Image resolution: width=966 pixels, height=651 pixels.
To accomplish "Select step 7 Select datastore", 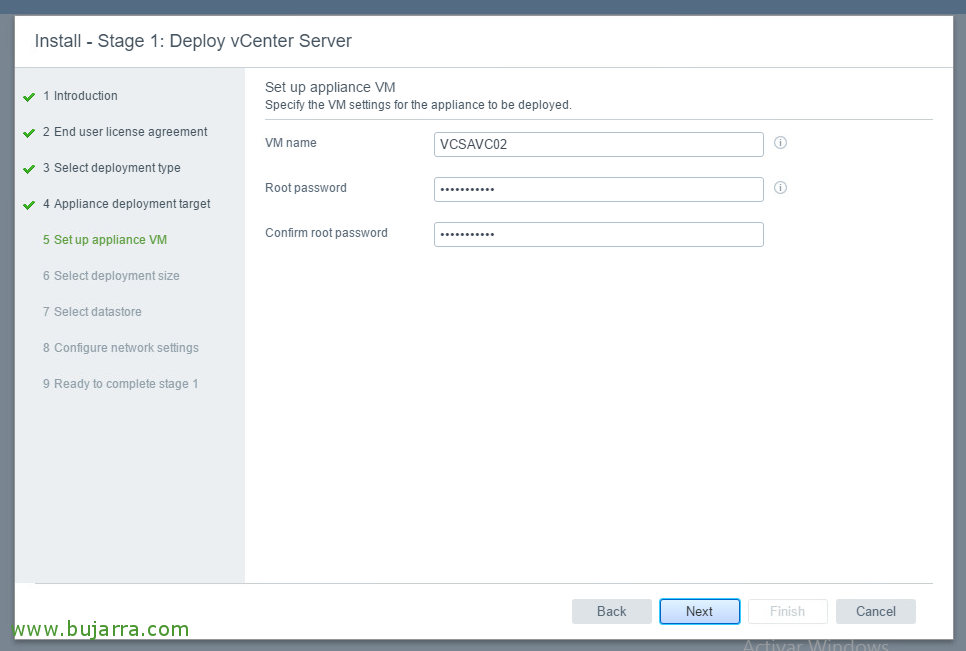I will coord(92,312).
